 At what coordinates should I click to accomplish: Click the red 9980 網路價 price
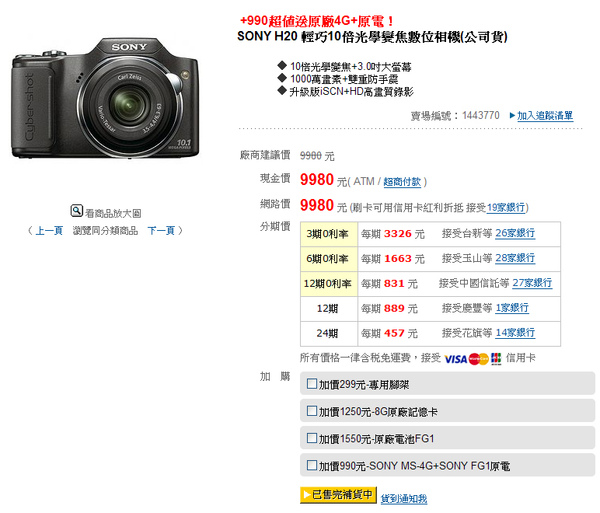pyautogui.click(x=317, y=205)
